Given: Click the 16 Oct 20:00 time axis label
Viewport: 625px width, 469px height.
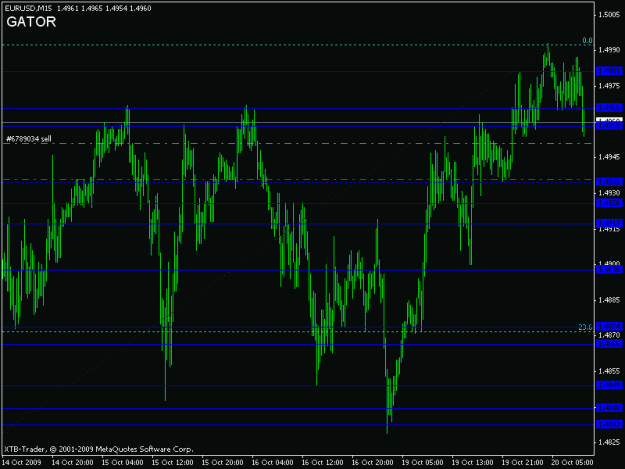Looking at the screenshot, I should (372, 463).
